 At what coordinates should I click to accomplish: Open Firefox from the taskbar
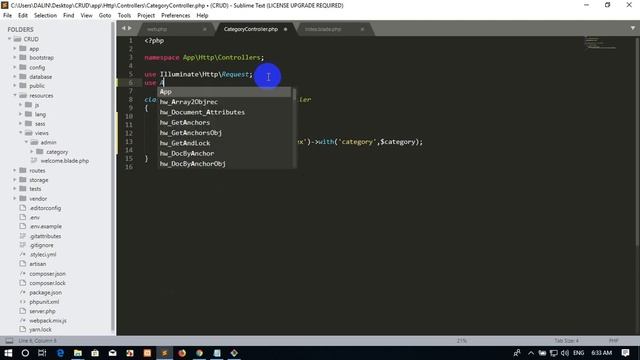click(182, 353)
